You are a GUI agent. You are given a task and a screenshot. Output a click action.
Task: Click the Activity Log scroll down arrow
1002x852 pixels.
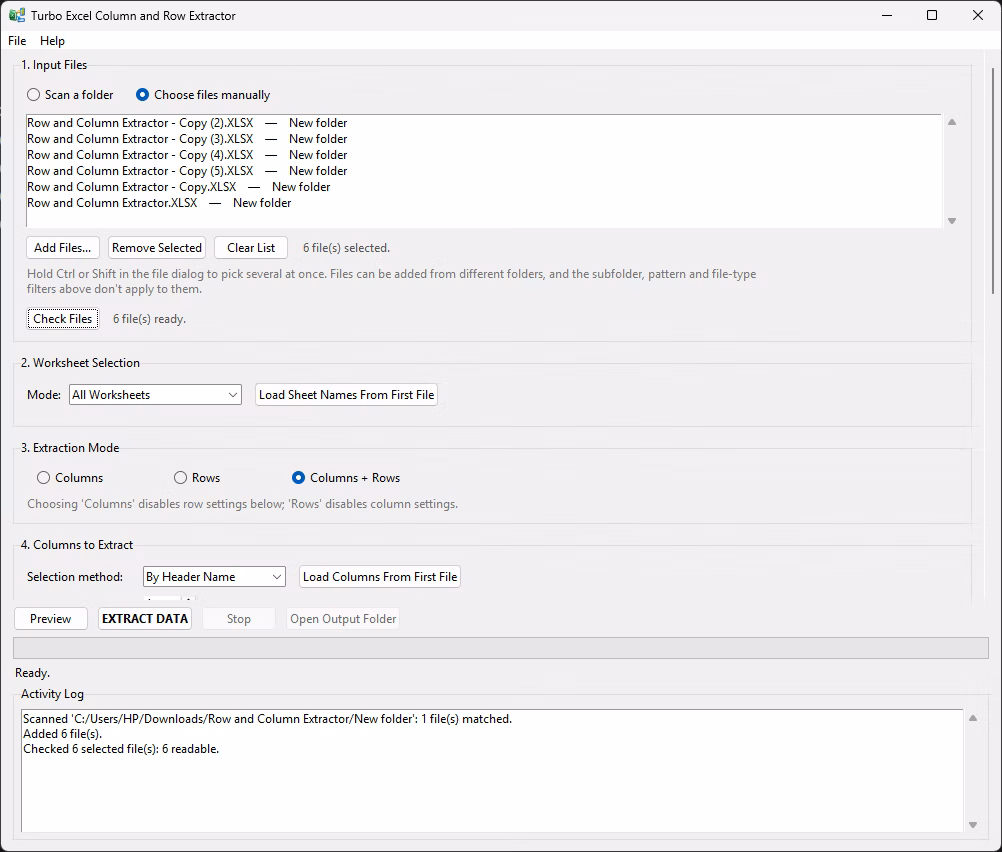point(973,825)
